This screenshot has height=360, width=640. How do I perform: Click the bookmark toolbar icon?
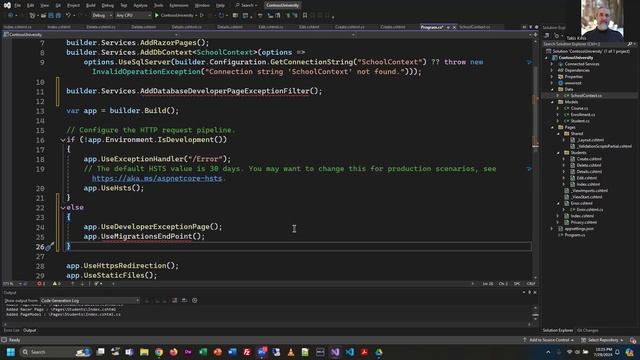(305, 16)
